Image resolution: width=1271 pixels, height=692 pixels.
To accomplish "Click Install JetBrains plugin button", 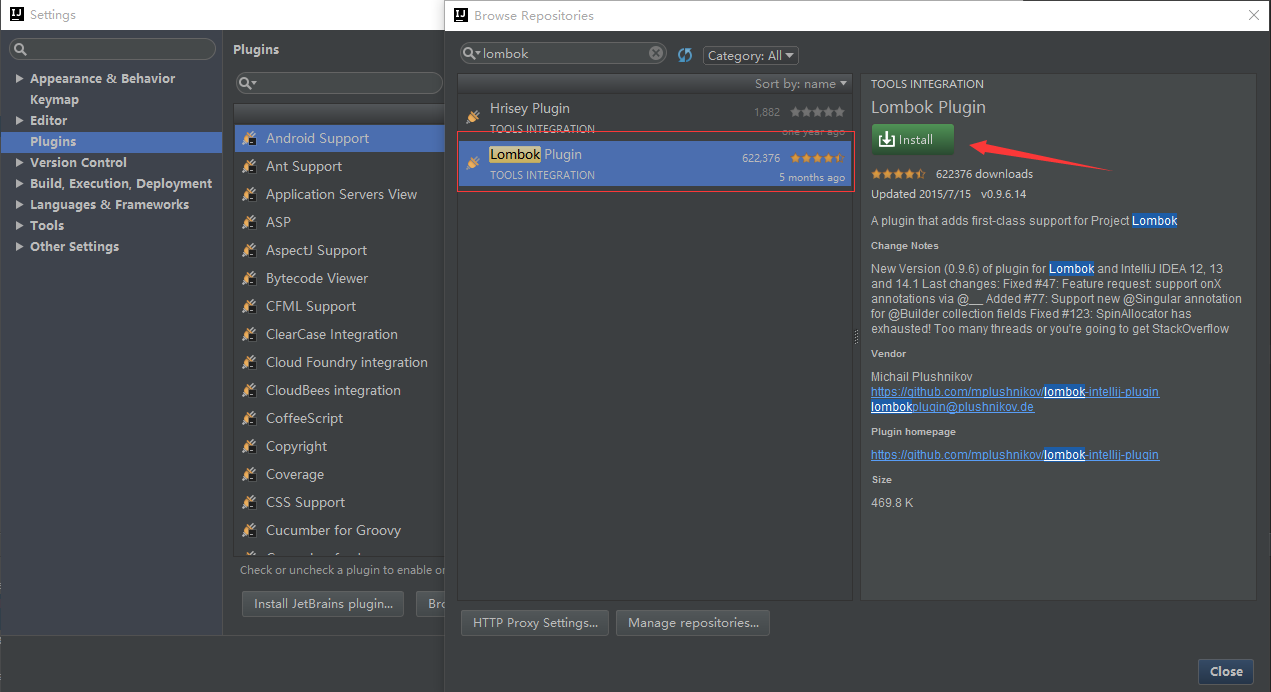I will click(323, 604).
